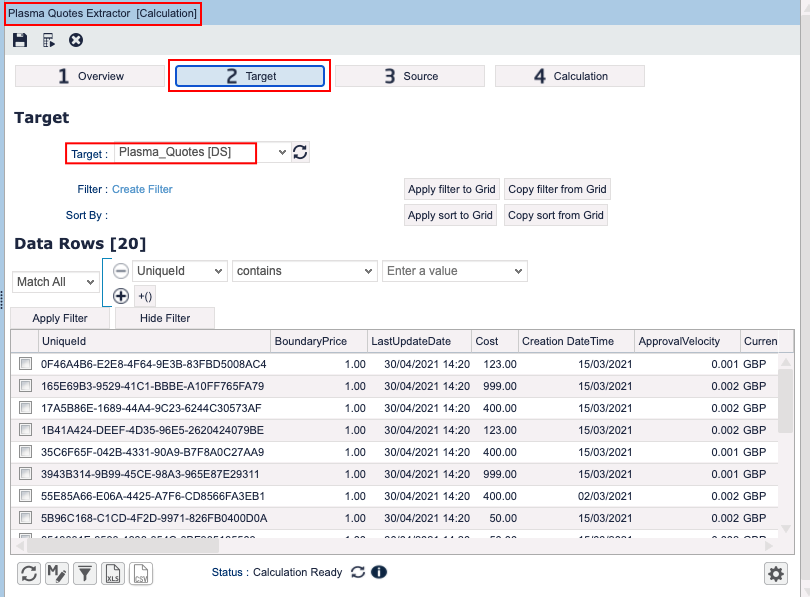The image size is (810, 597).
Task: Add a filter condition with the plus icon
Action: 120,295
